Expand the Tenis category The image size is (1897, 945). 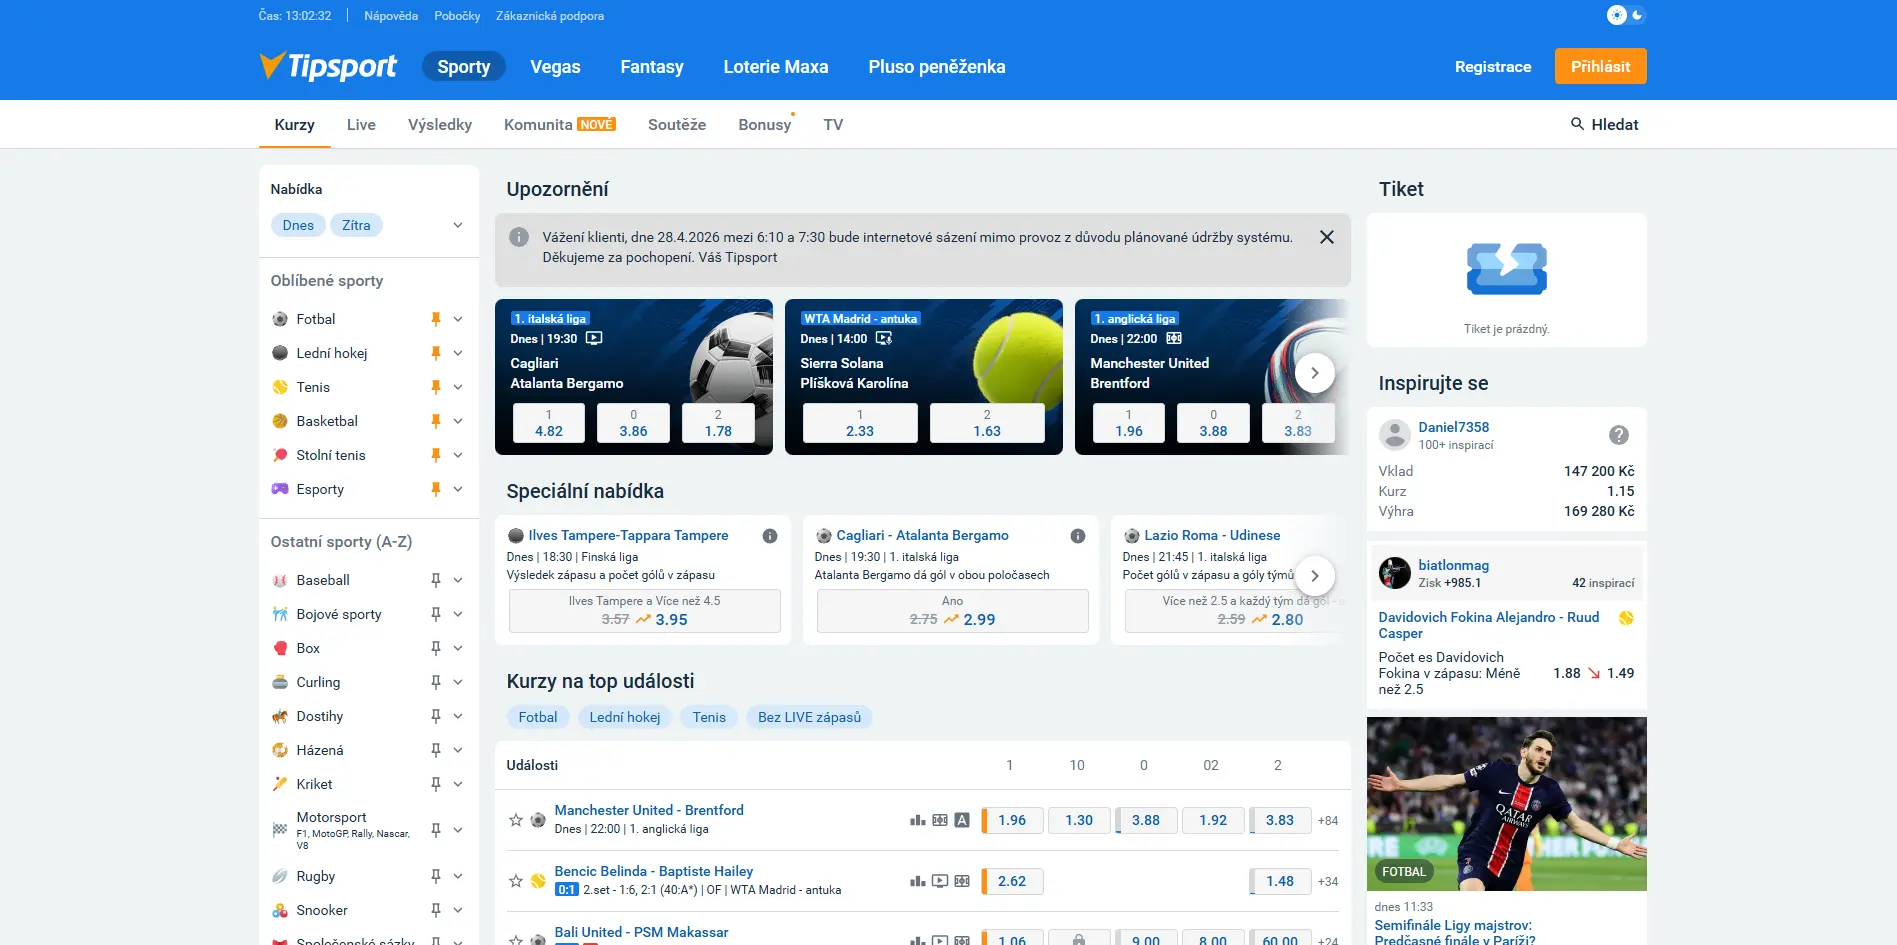[458, 387]
